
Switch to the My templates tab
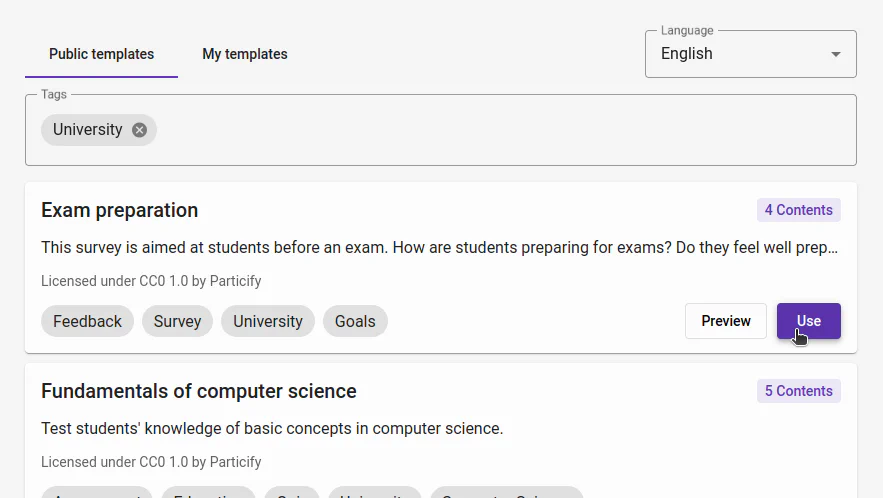[245, 54]
